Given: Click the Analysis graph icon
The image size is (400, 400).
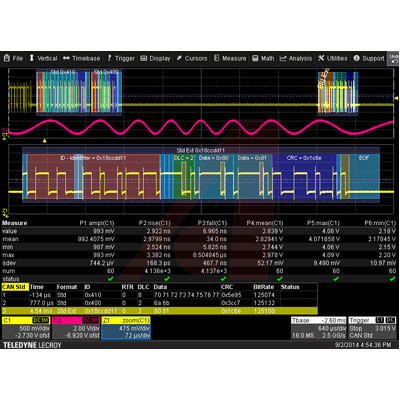Looking at the screenshot, I should pos(283,58).
